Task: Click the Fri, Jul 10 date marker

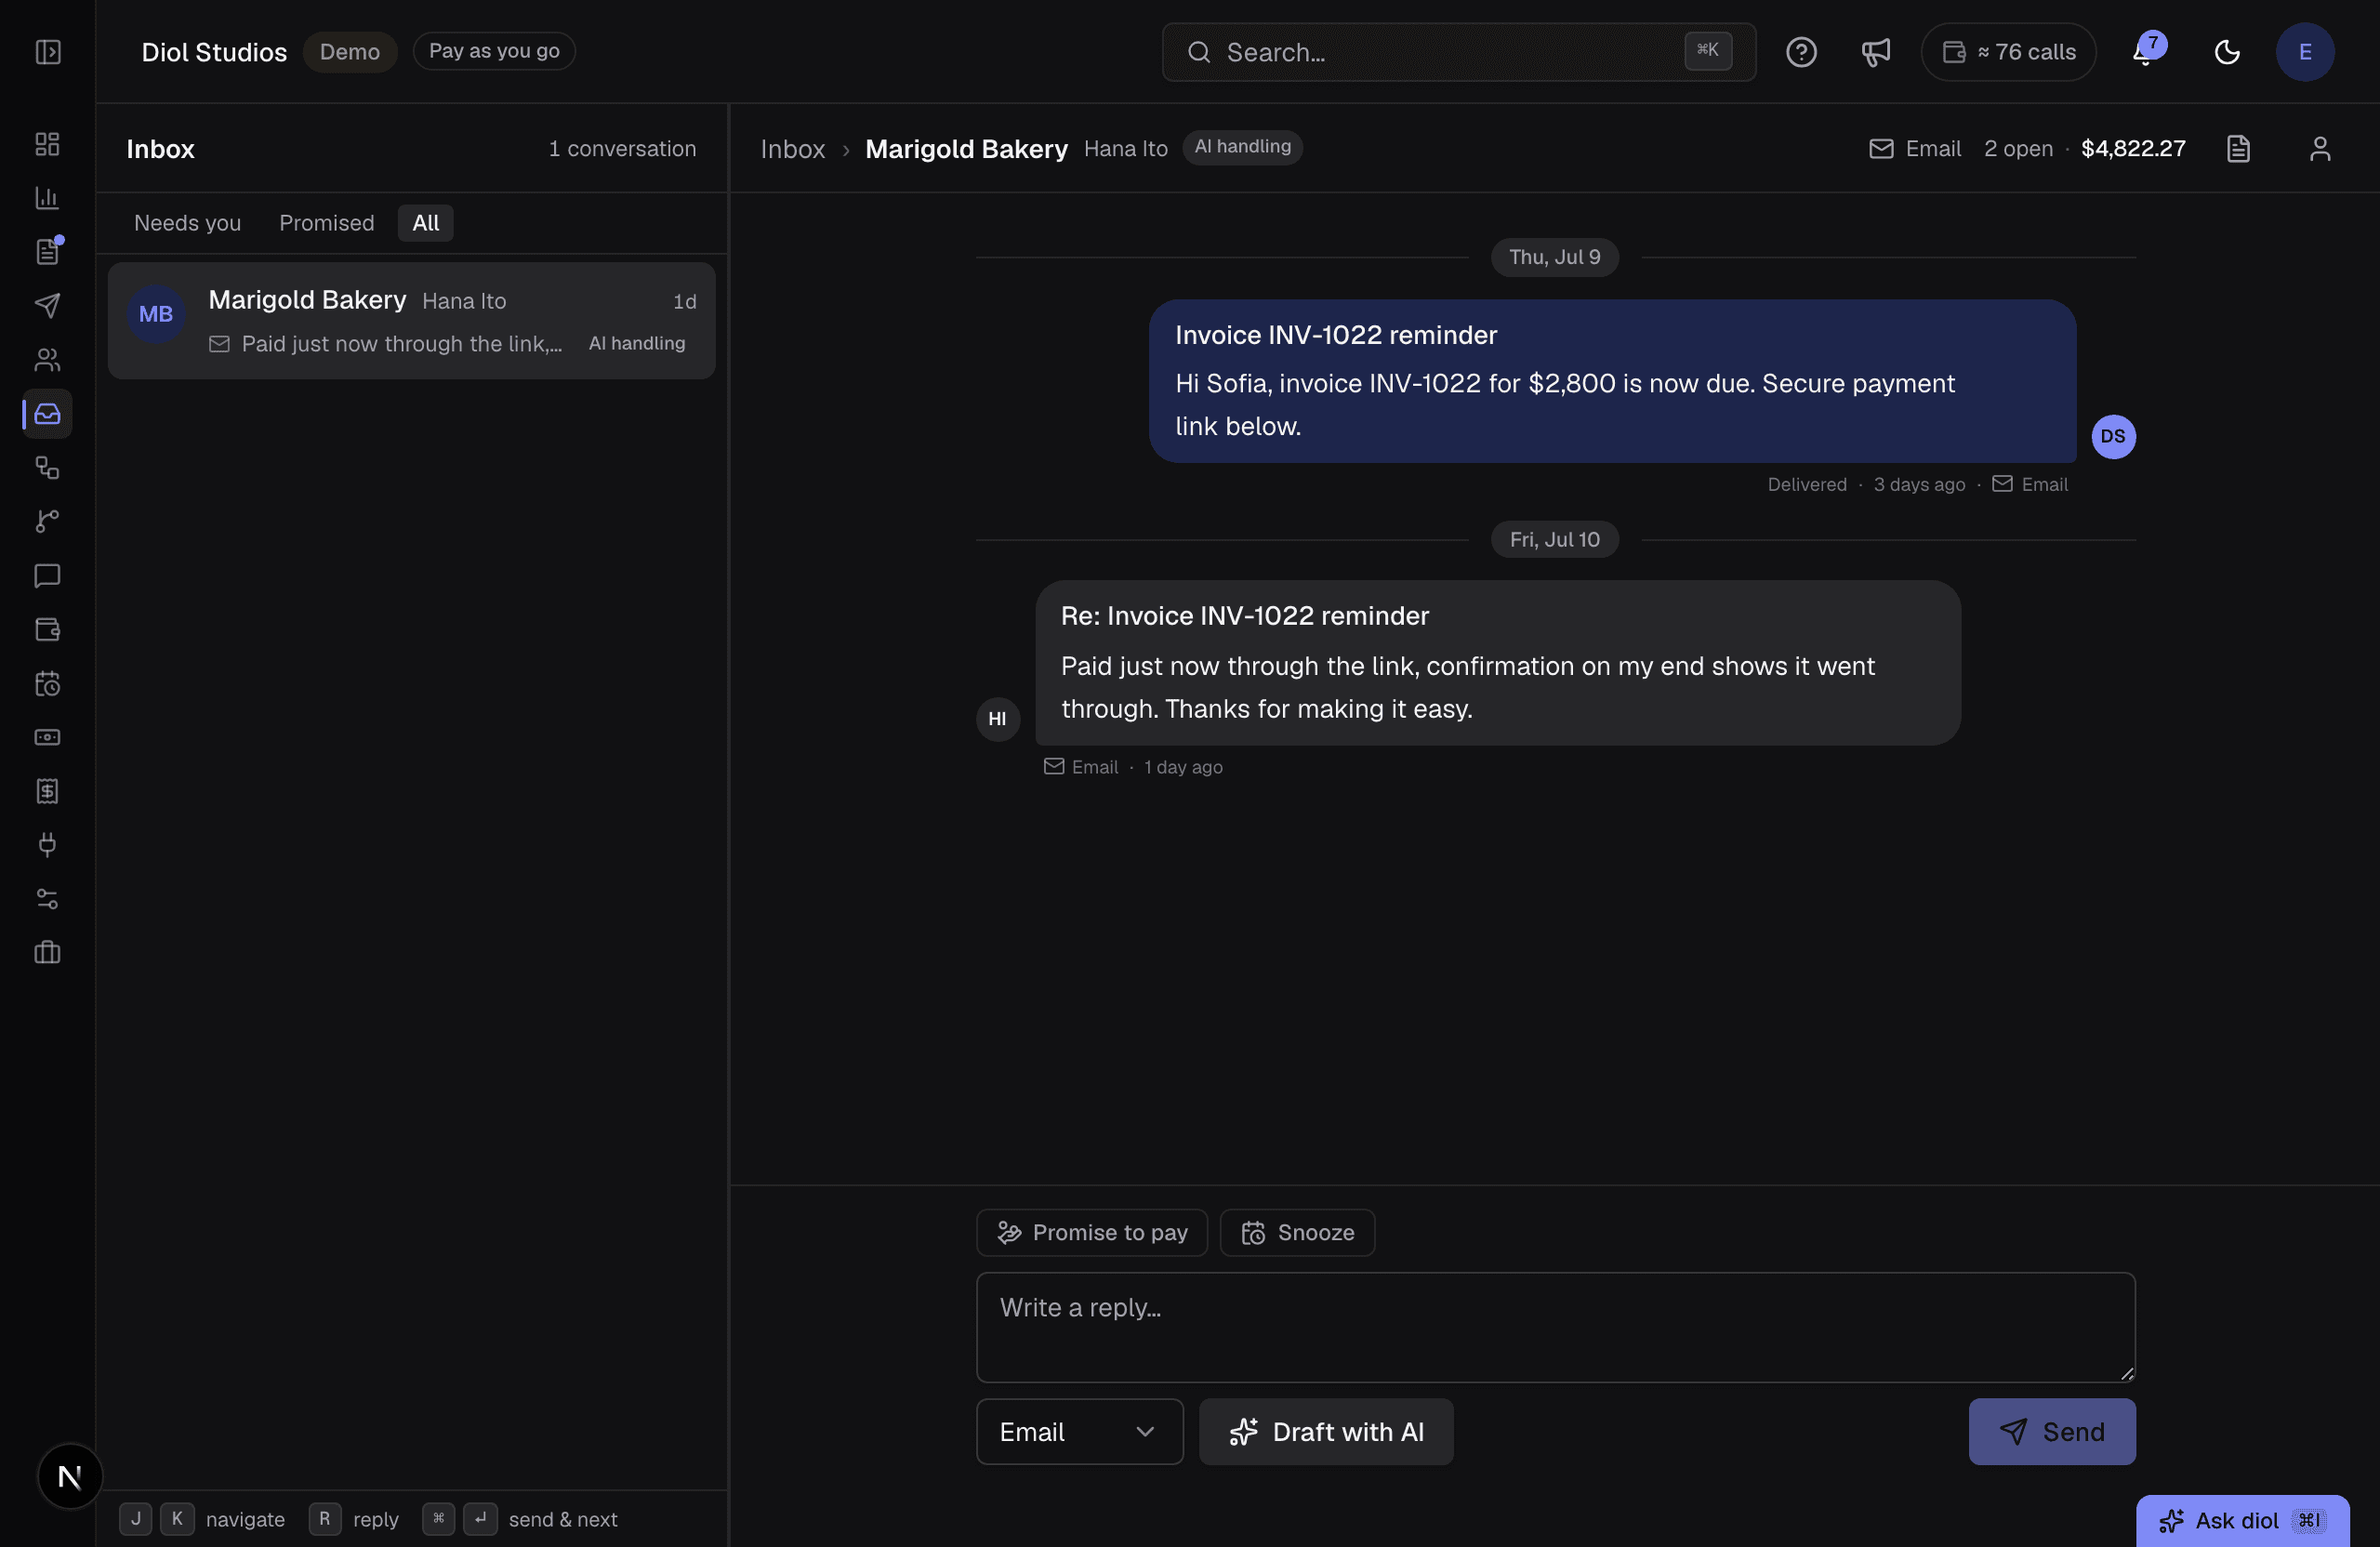Action: pyautogui.click(x=1555, y=540)
